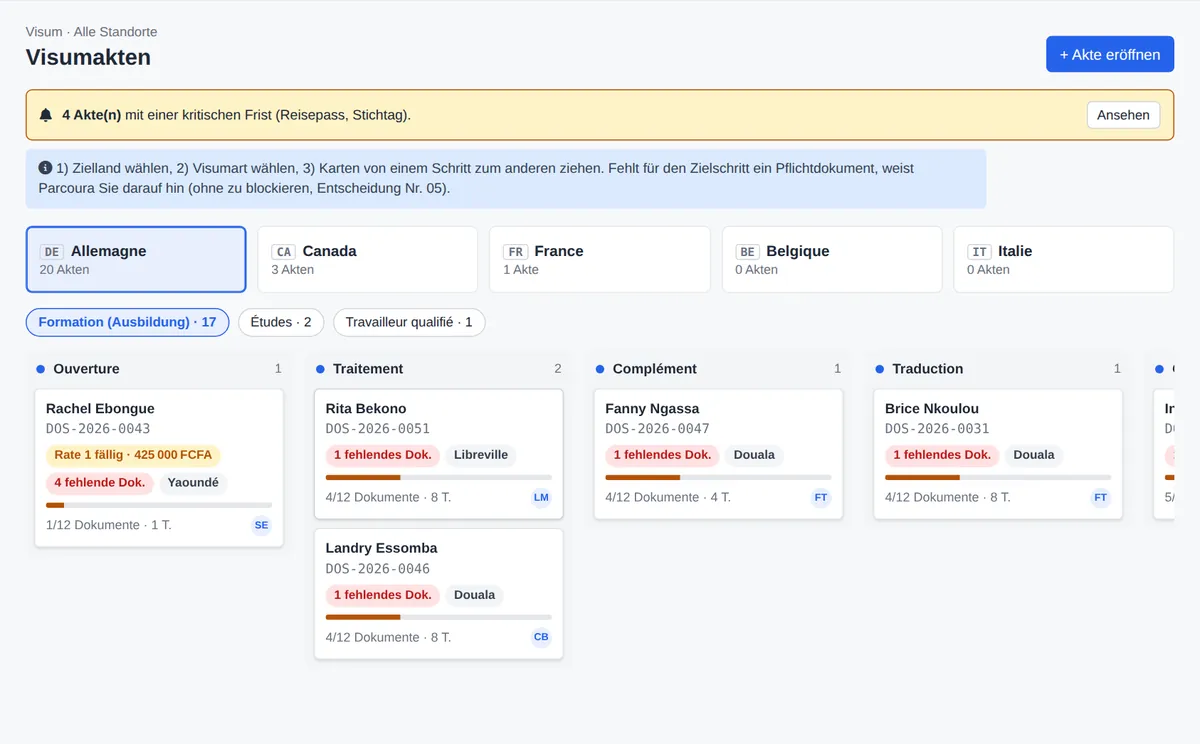Click the FT avatar on Fanny Ngassa's card
The image size is (1200, 744).
[x=821, y=497]
